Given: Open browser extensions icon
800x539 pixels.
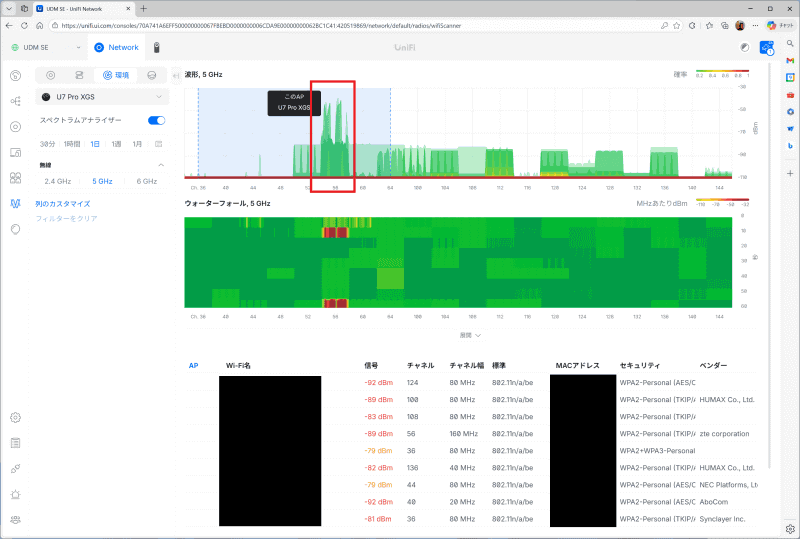Looking at the screenshot, I should coord(692,26).
